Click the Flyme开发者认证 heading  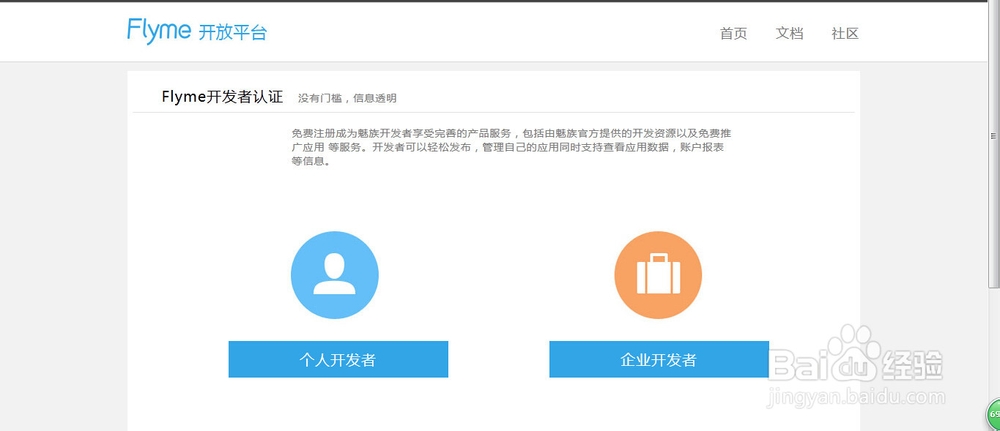click(222, 97)
